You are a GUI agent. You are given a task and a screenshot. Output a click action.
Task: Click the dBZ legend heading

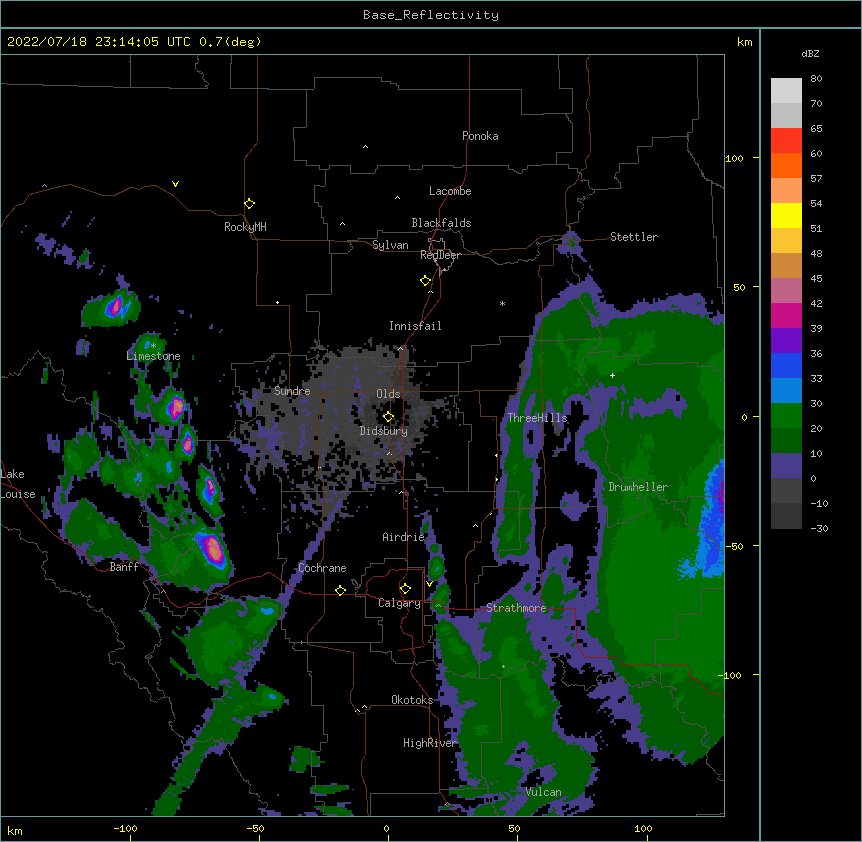click(x=810, y=53)
